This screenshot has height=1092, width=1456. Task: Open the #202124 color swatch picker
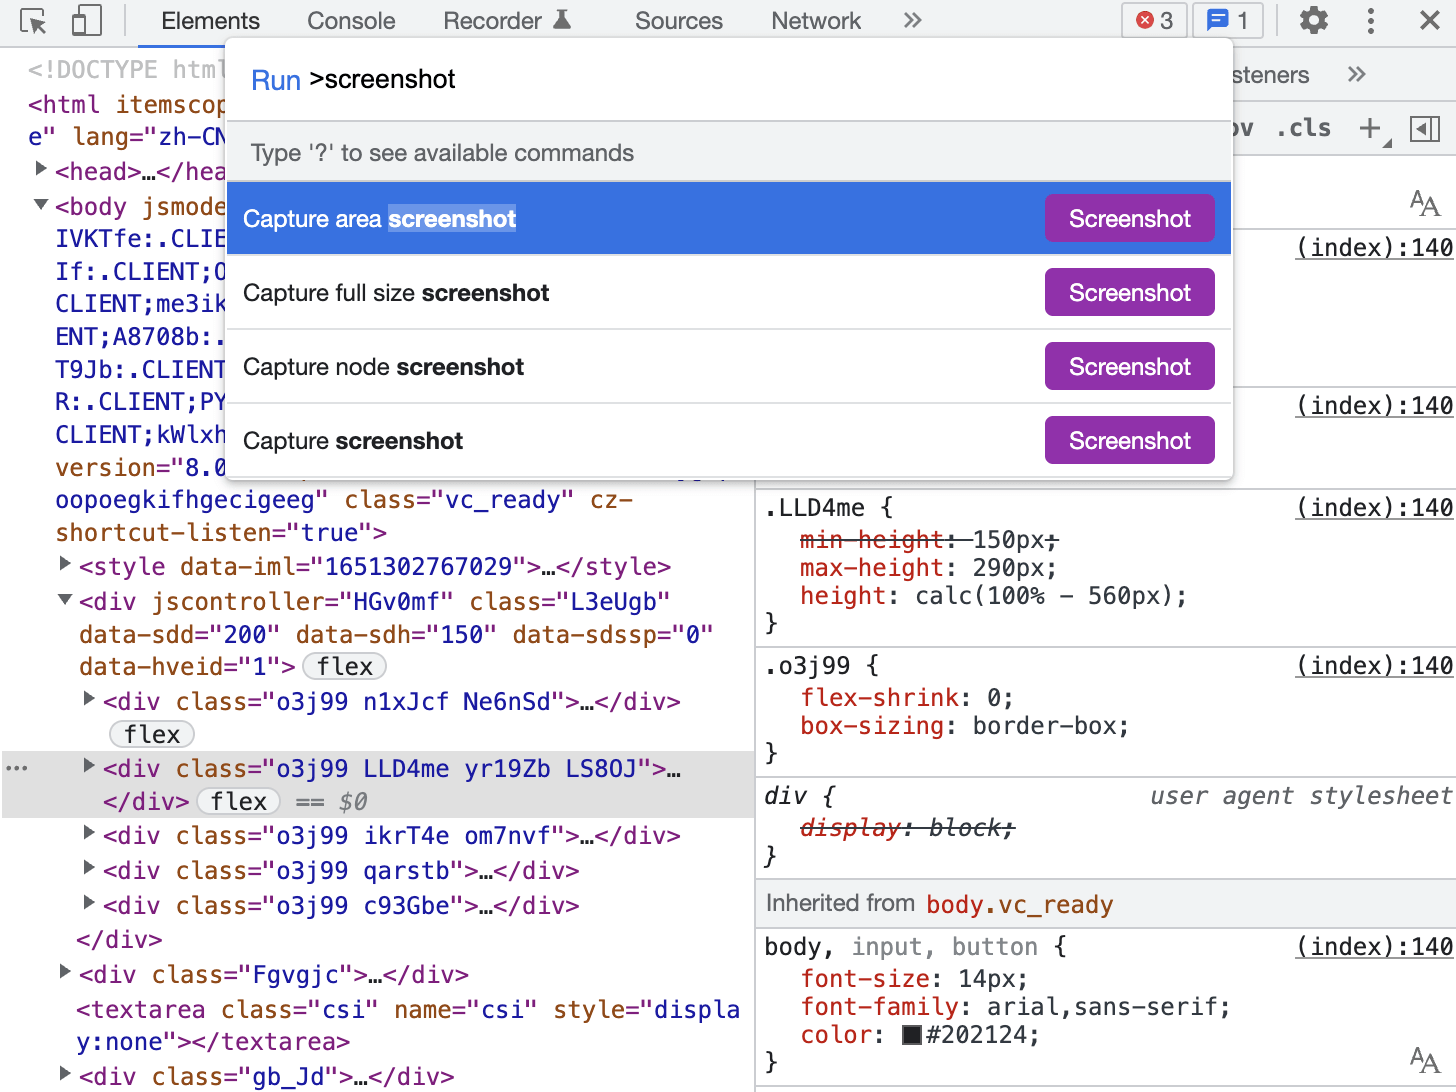click(x=912, y=1035)
